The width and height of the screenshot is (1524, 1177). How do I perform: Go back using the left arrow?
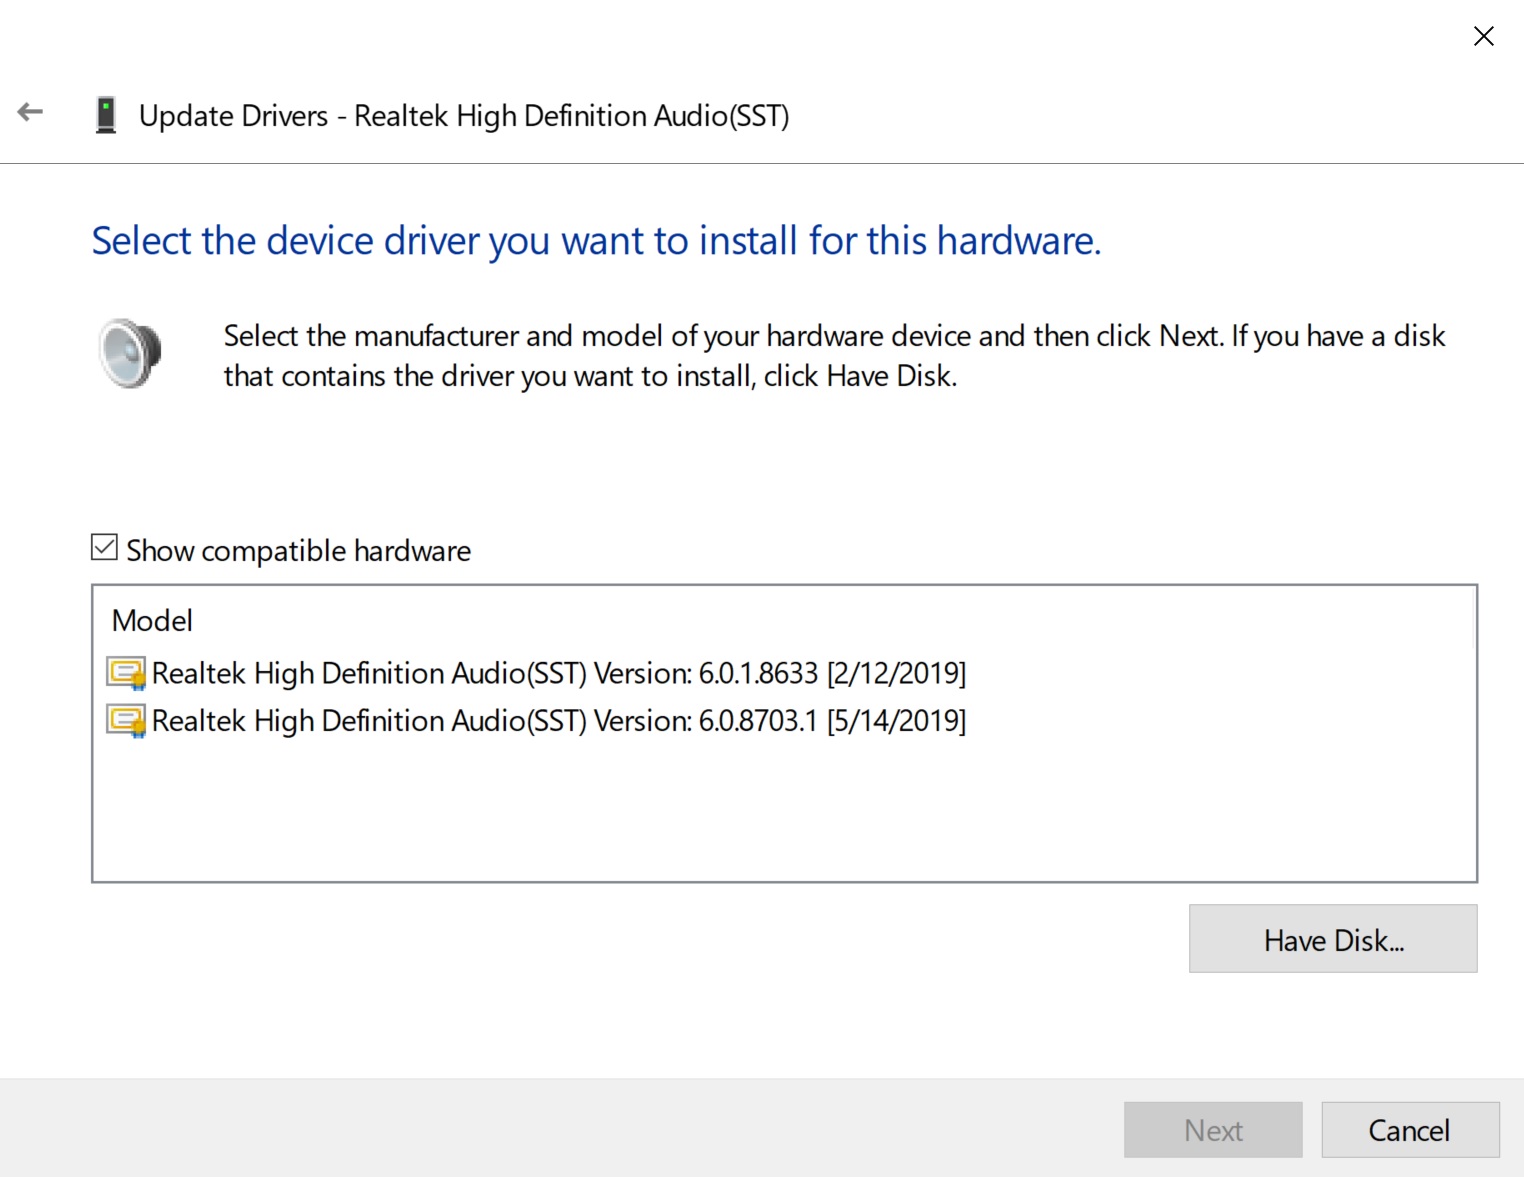(31, 112)
